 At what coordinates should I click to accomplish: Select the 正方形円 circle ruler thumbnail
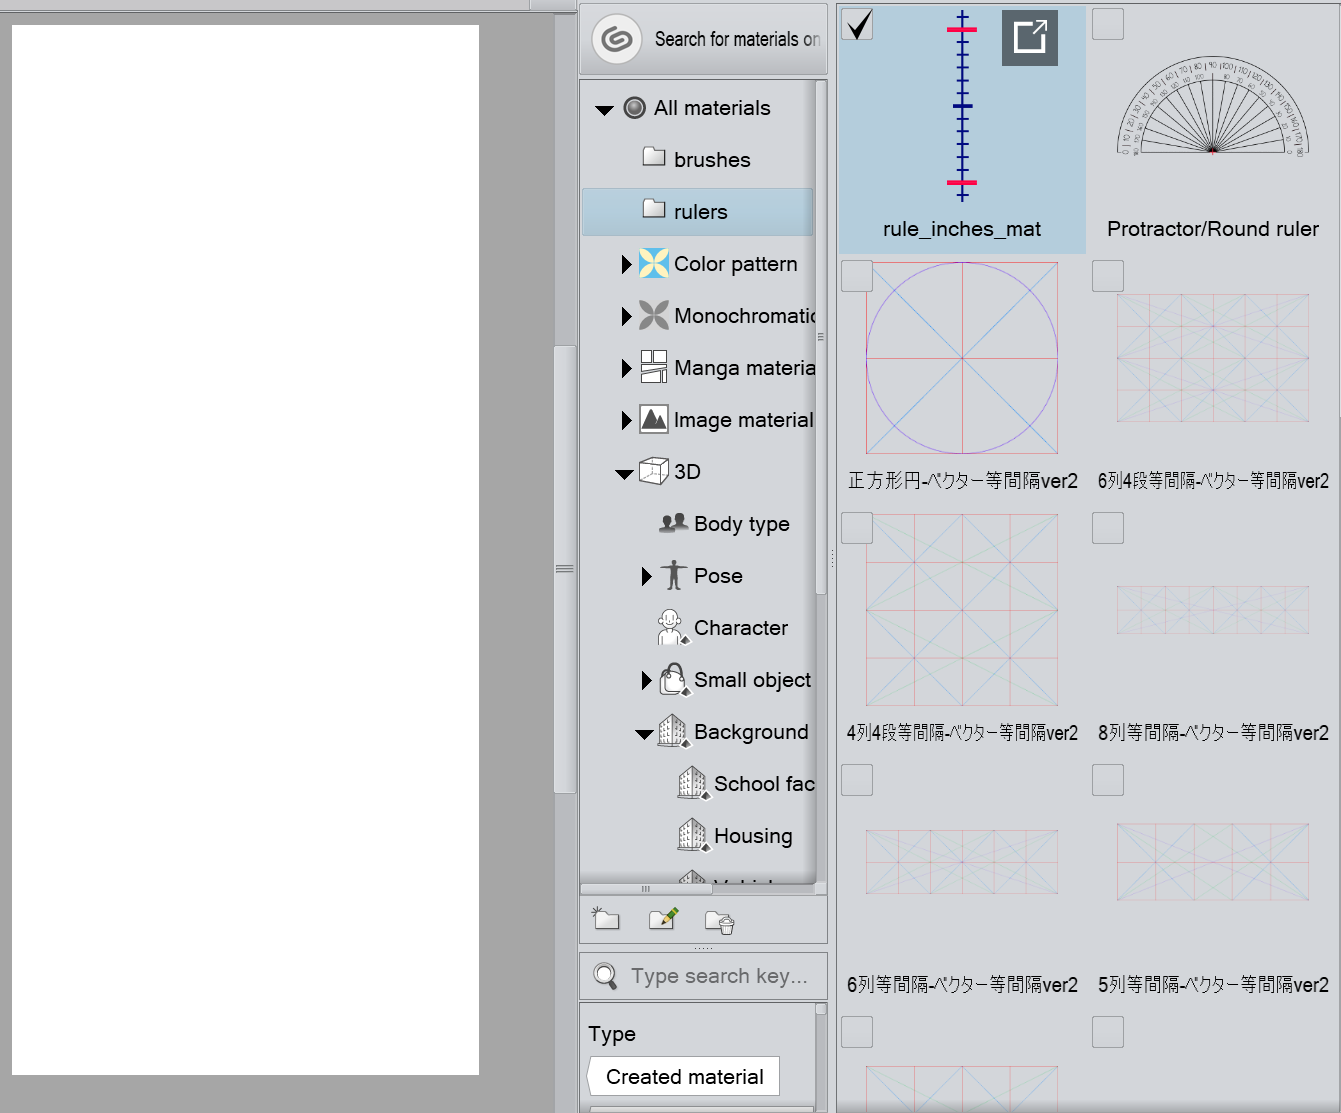[x=962, y=358]
